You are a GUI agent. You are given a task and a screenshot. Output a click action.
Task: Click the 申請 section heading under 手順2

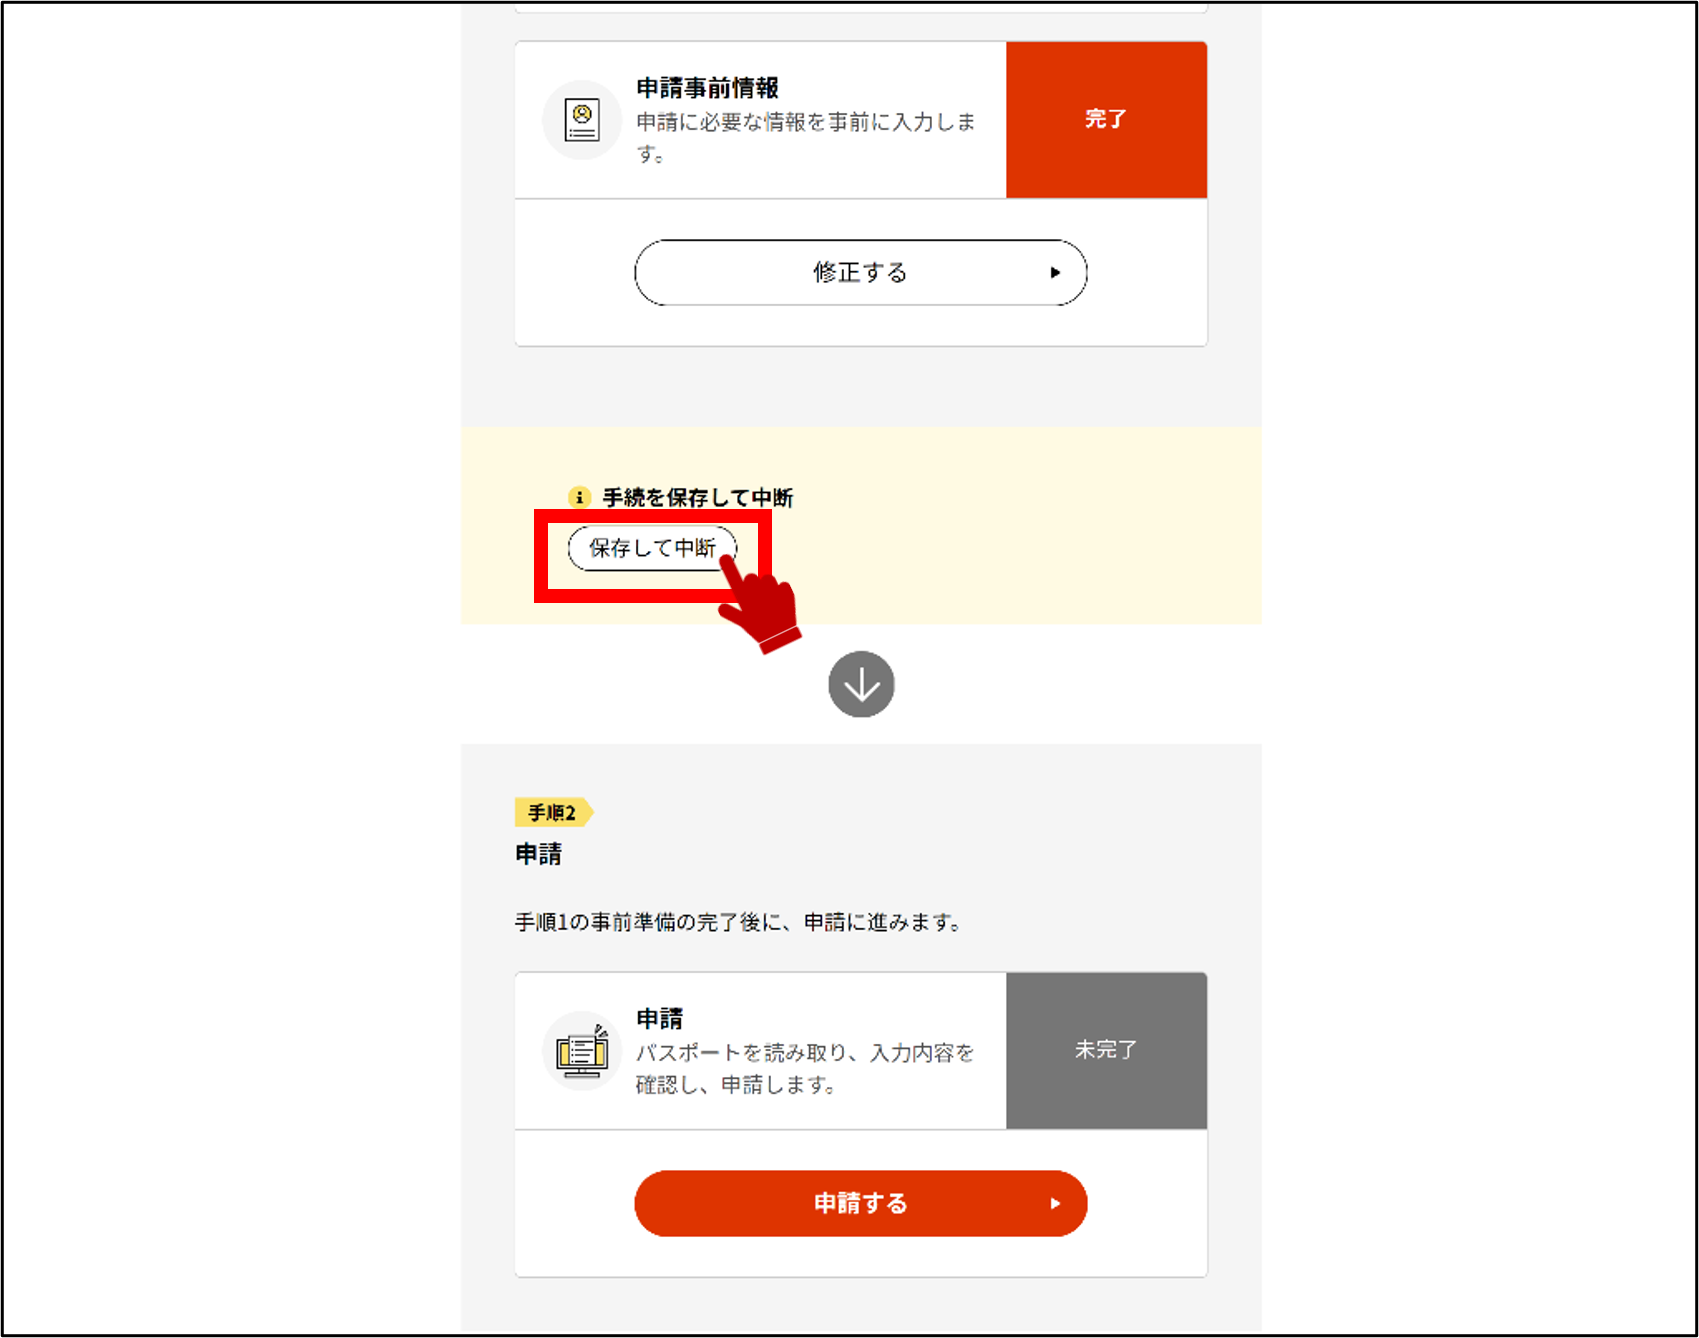pos(538,854)
